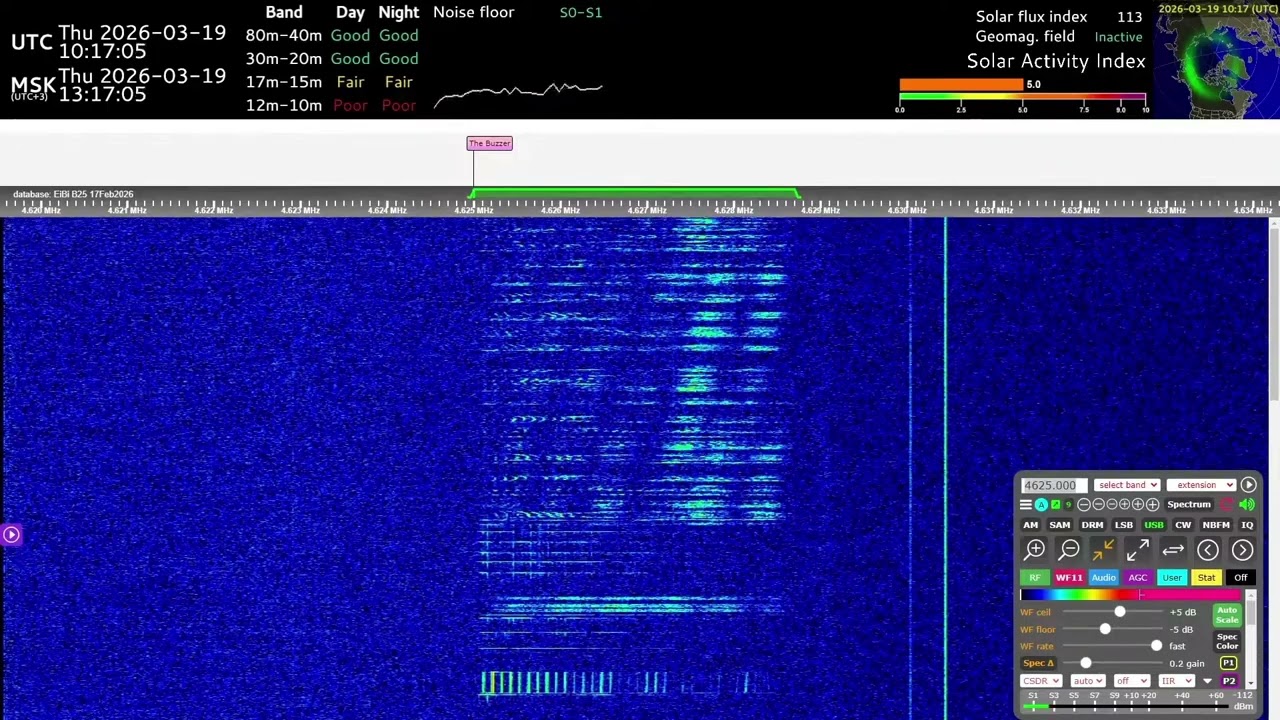Screen dimensions: 1280x720
Task: Click the max zoom out expanding arrows icon
Action: coord(1137,549)
